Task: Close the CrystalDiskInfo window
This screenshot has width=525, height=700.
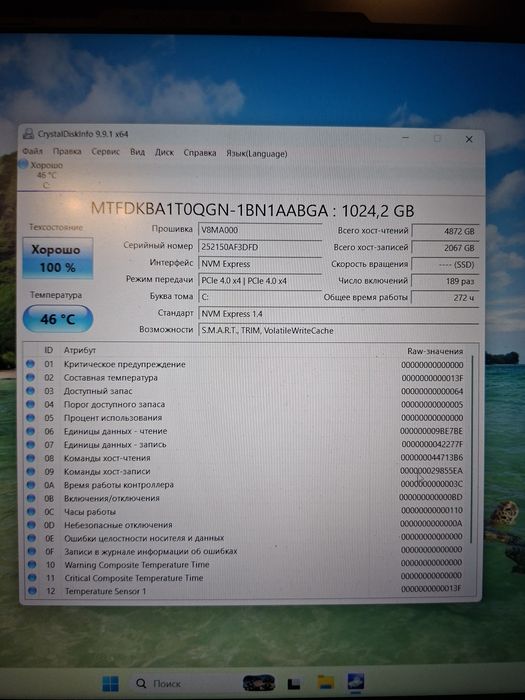Action: (x=469, y=139)
